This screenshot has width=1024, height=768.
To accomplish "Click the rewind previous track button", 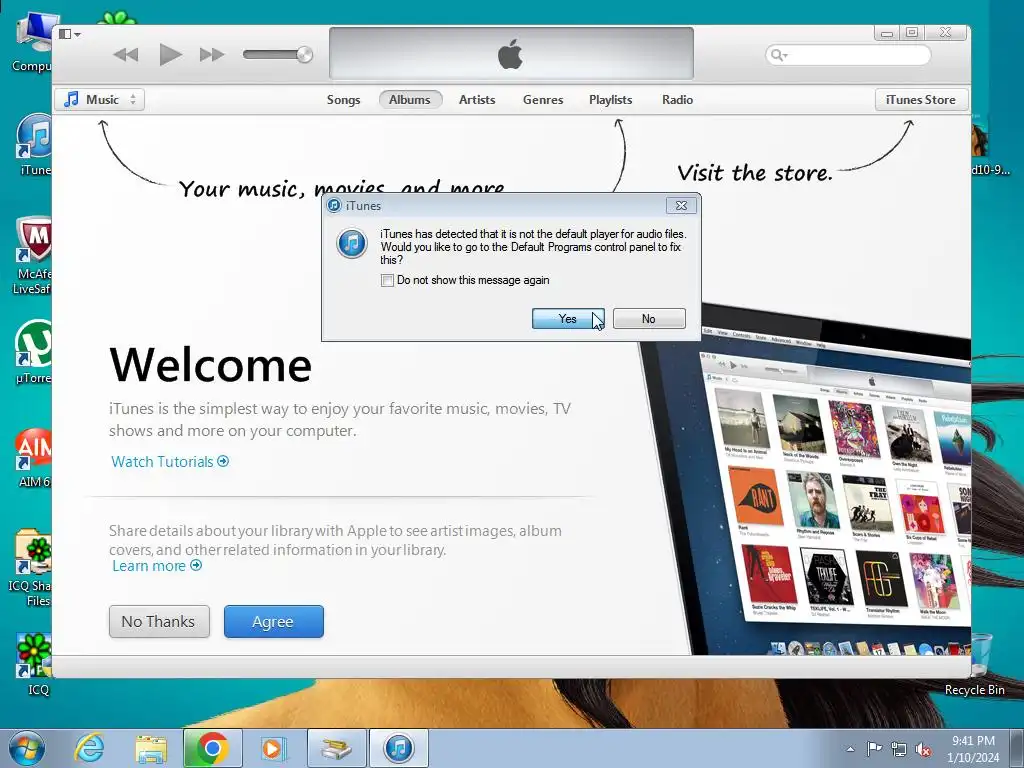I will [125, 55].
